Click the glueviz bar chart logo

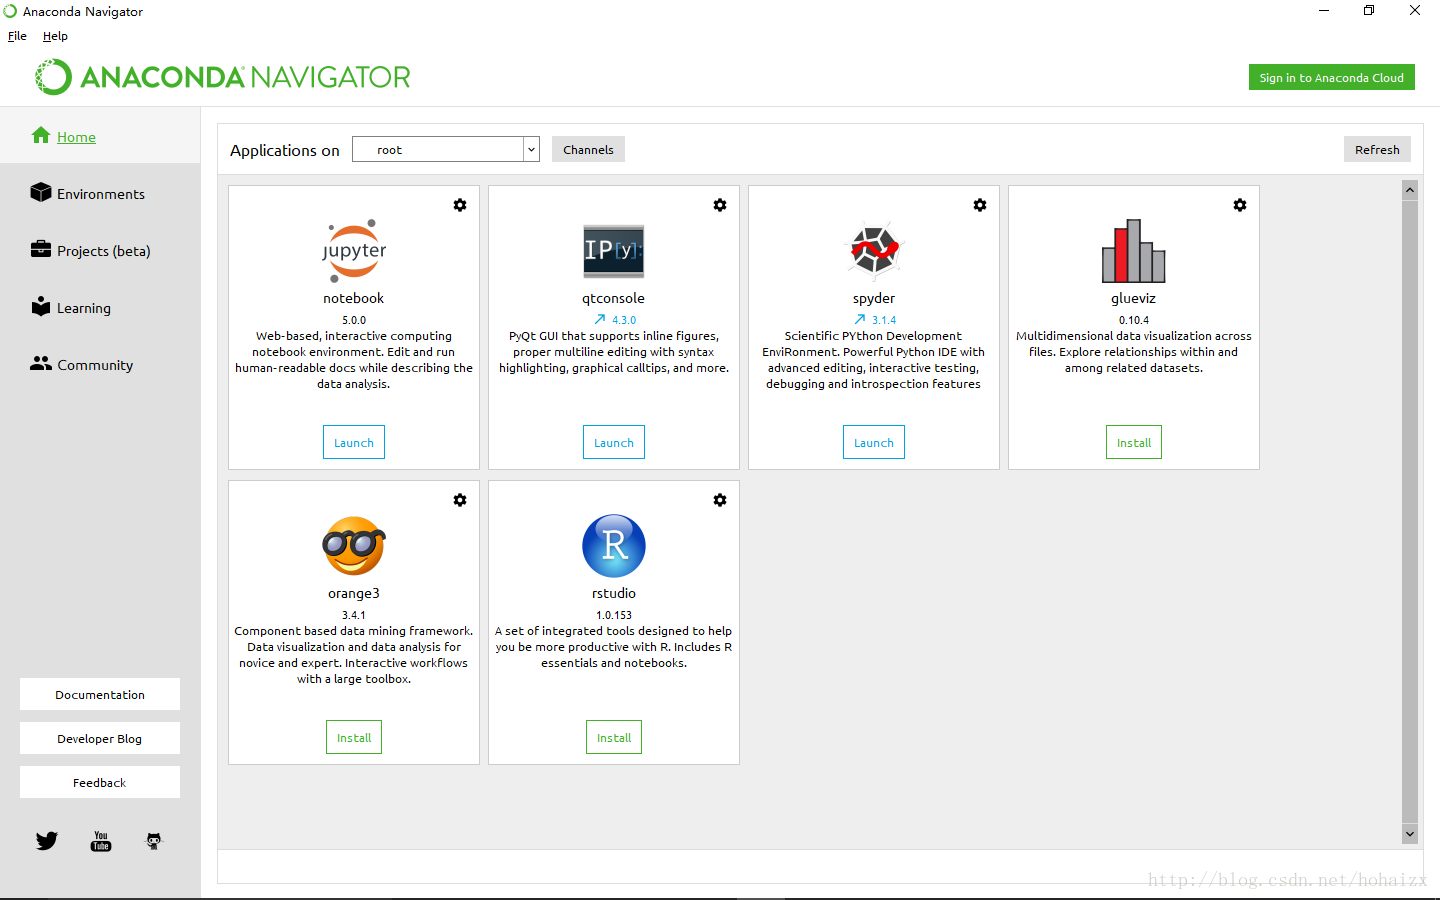1134,251
